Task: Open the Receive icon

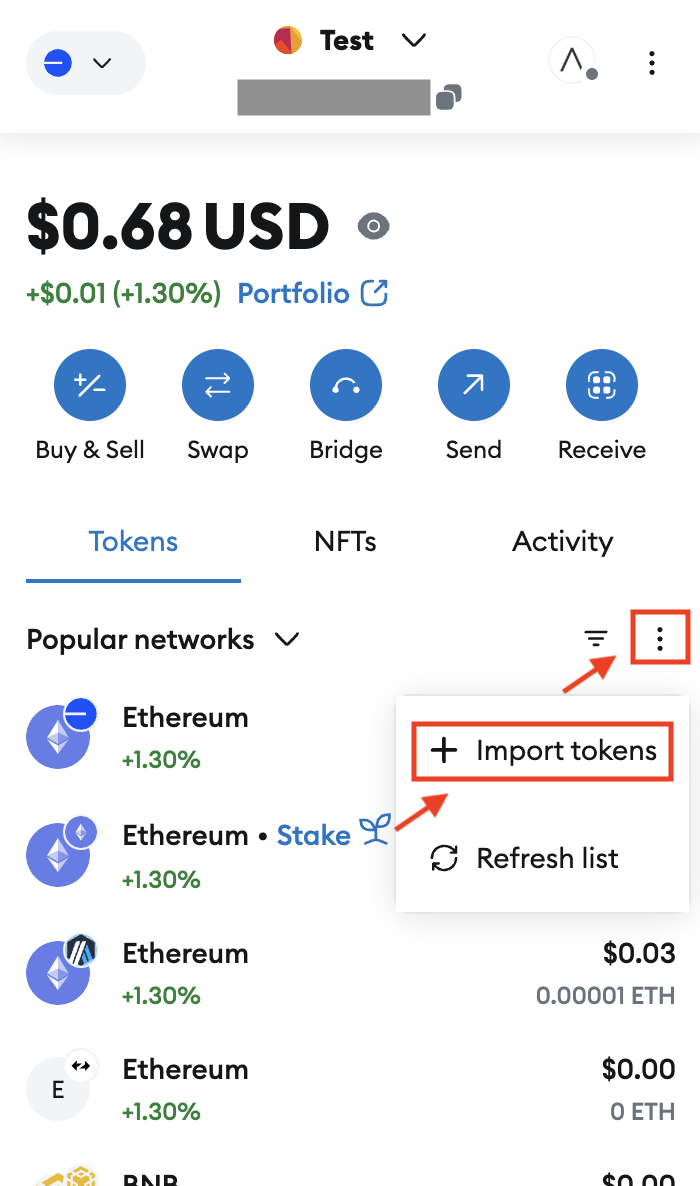Action: tap(602, 384)
